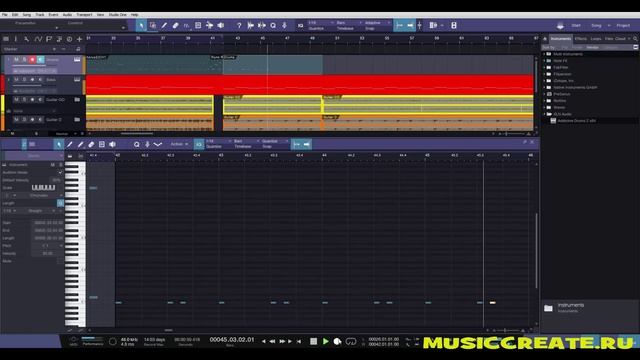Select the Eraser tool in the main toolbar

[176, 25]
